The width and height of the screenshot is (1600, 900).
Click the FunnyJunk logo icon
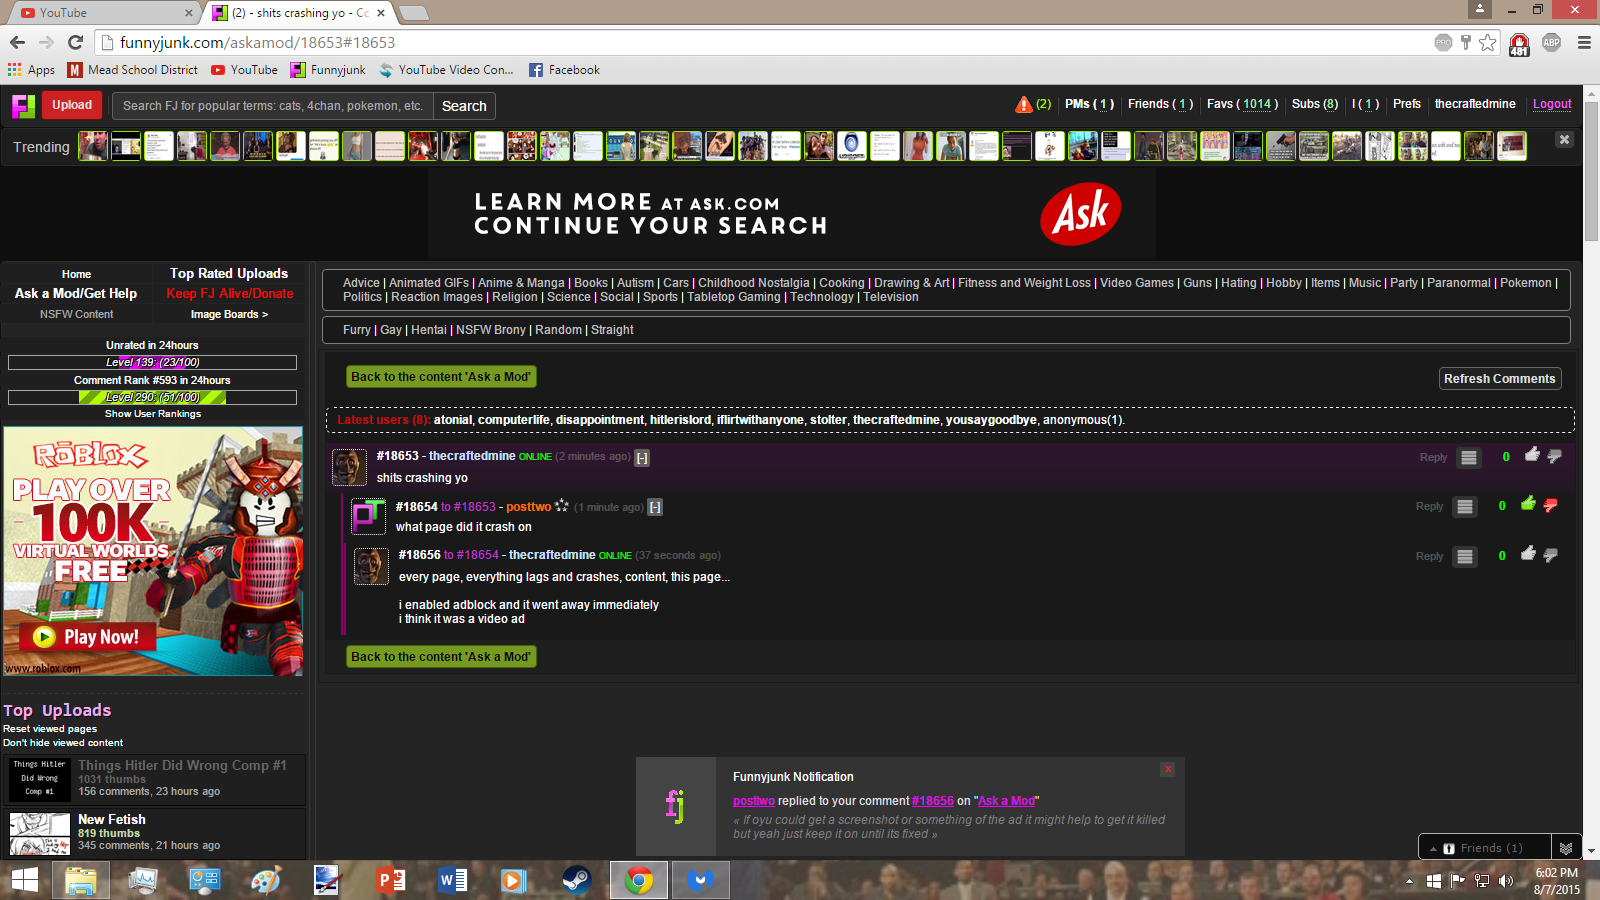[23, 106]
